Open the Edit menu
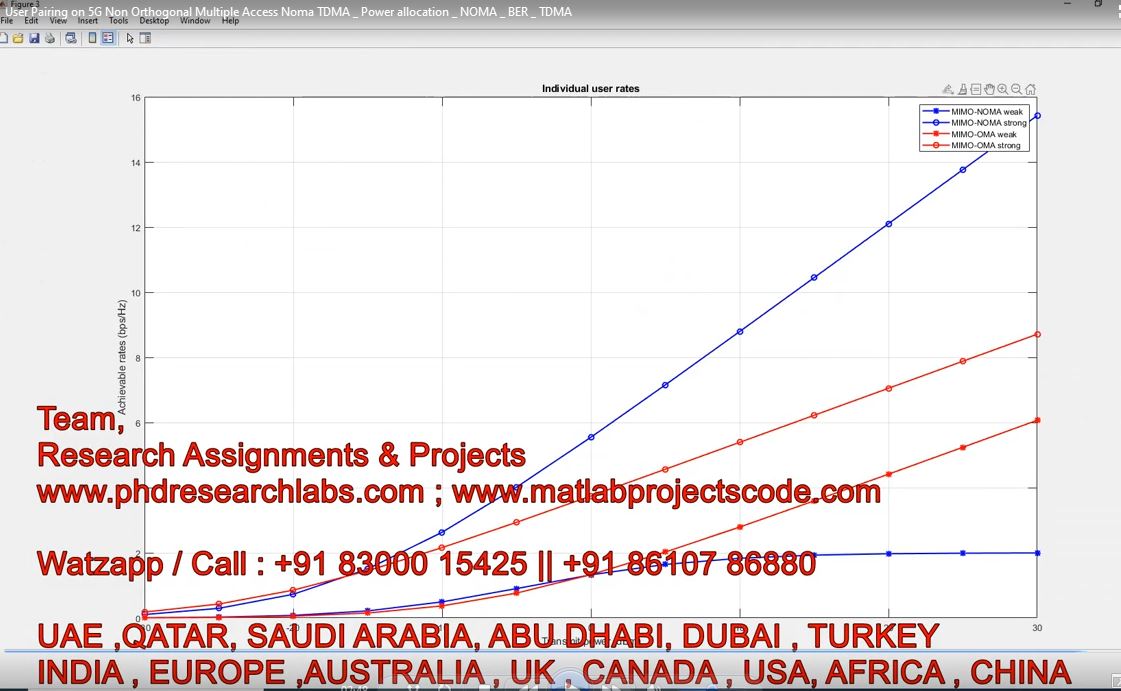The height and width of the screenshot is (691, 1121). tap(31, 21)
